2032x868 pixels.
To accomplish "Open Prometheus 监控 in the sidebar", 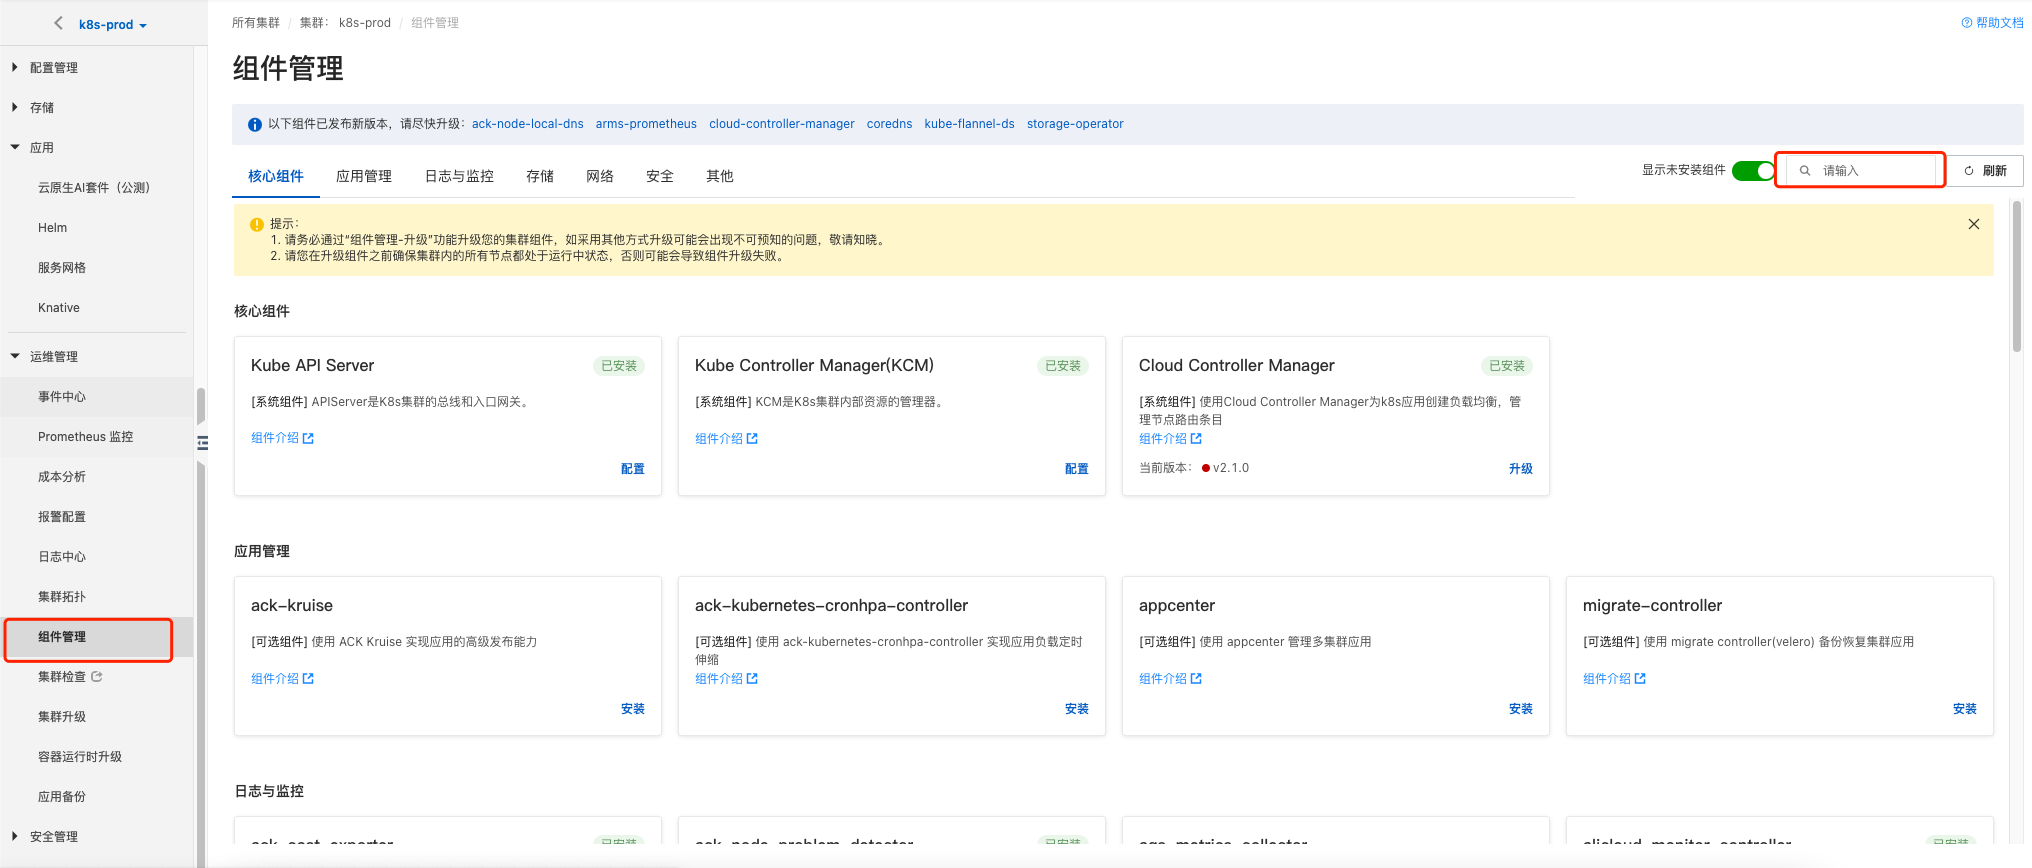I will (x=85, y=436).
